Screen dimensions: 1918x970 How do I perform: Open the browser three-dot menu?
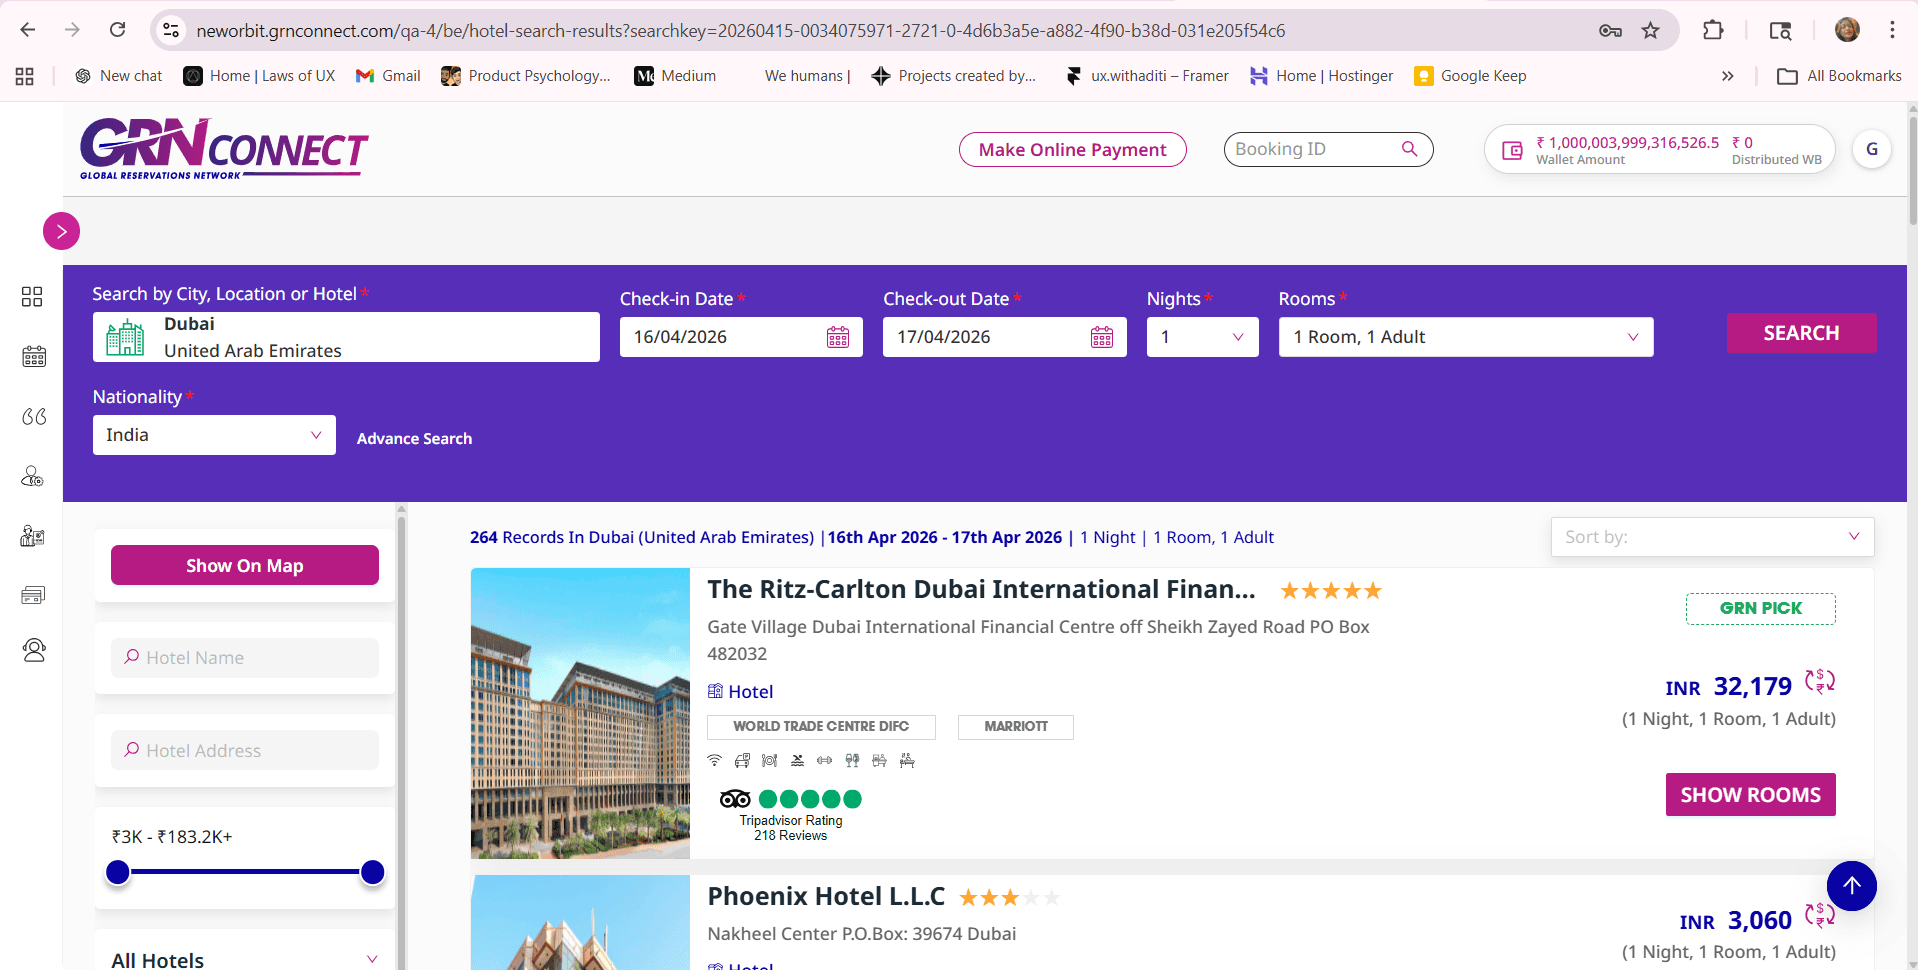point(1892,30)
